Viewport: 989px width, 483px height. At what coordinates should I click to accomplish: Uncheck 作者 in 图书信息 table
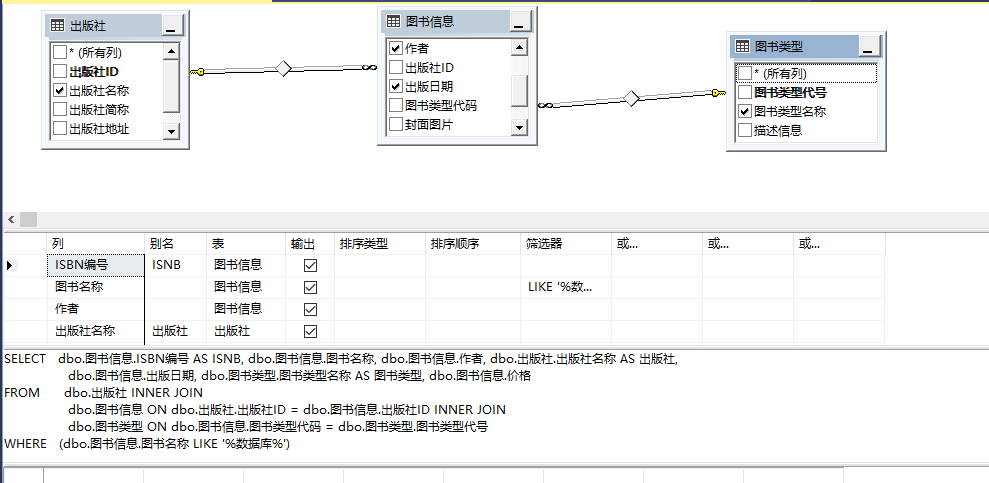396,48
